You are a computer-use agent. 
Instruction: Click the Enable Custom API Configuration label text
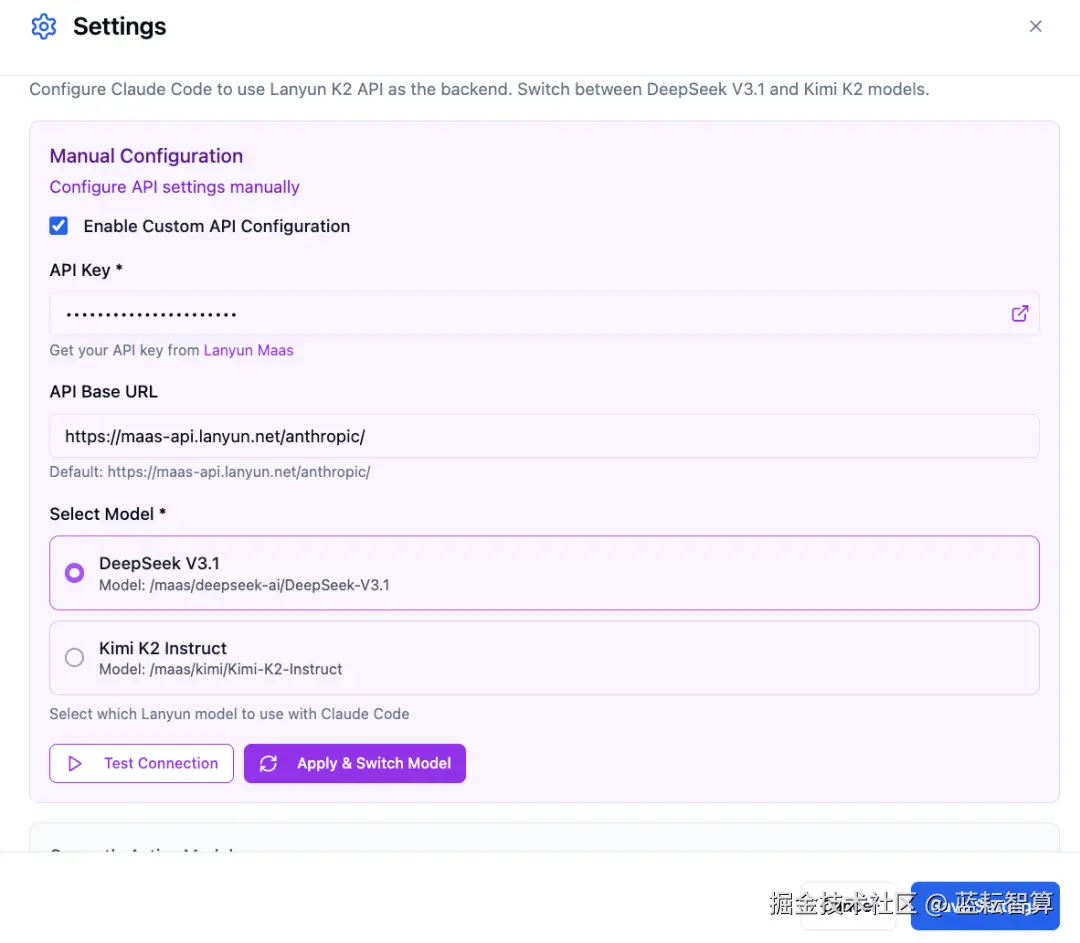pos(216,226)
